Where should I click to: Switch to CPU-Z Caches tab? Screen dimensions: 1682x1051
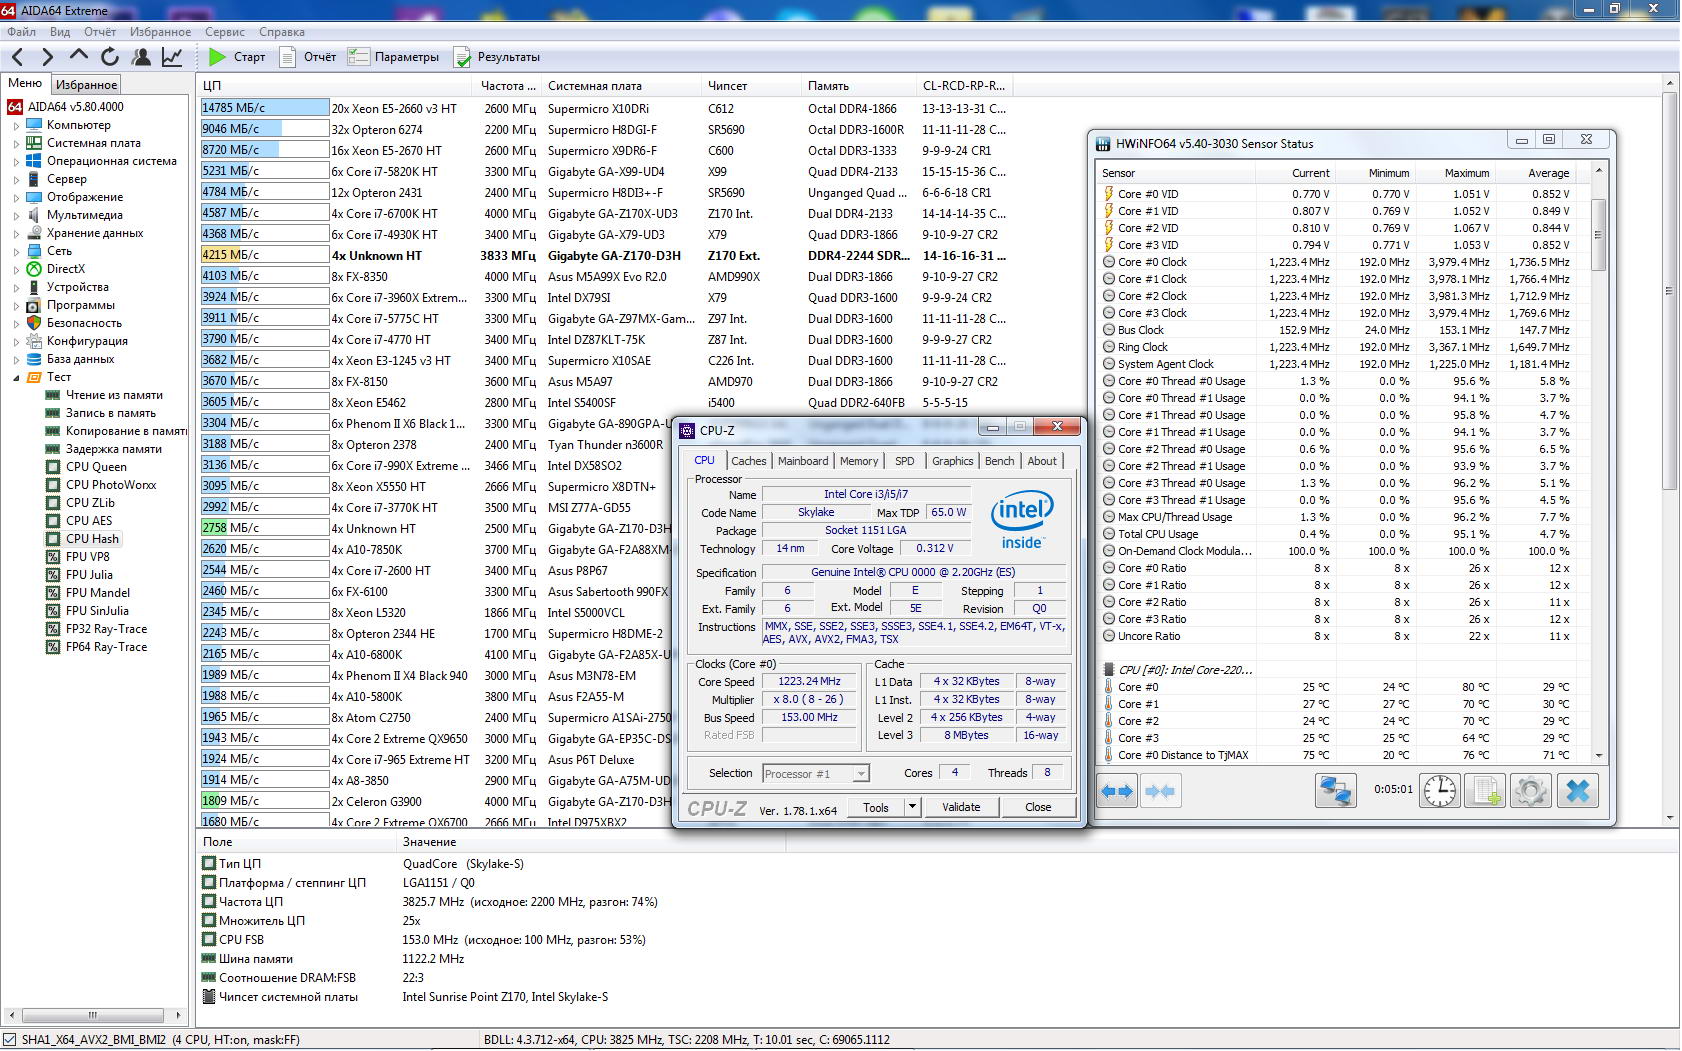(748, 461)
